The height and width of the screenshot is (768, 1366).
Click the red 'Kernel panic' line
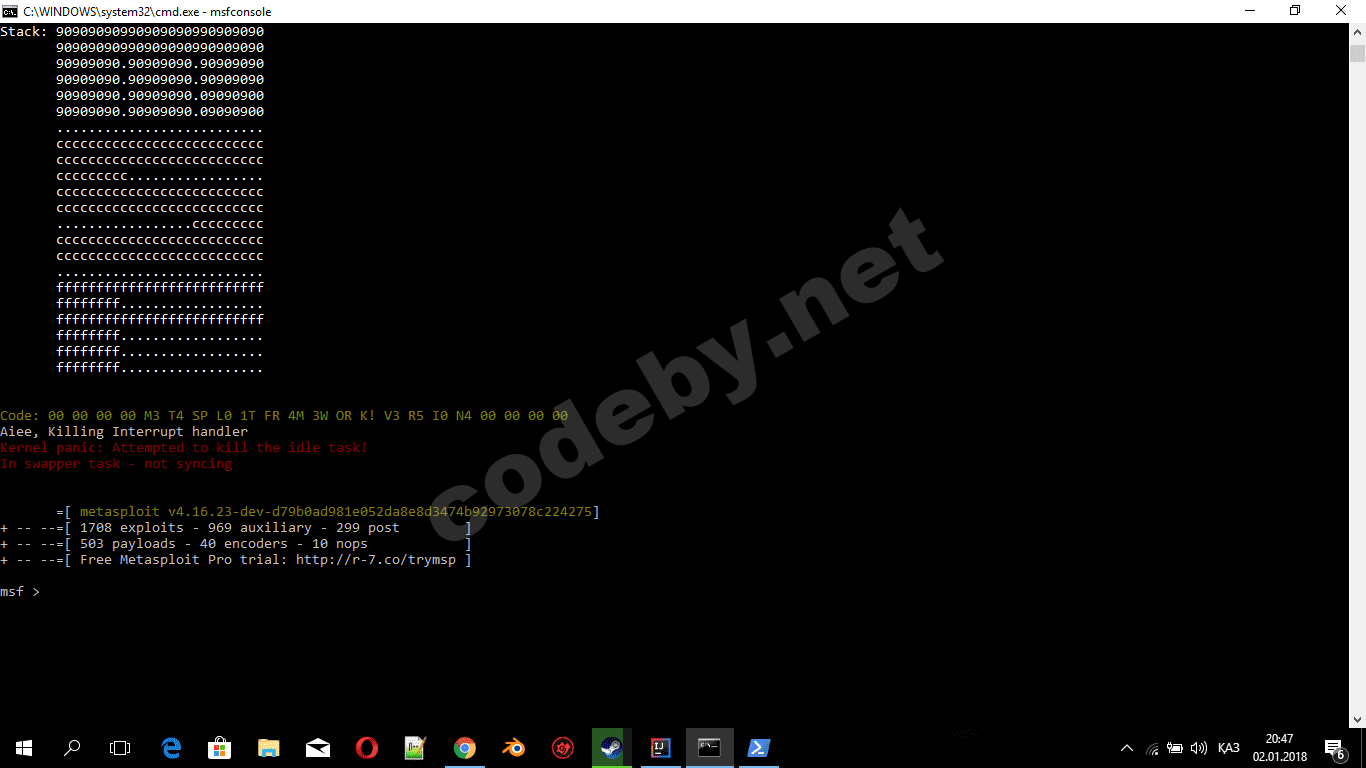pyautogui.click(x=184, y=447)
